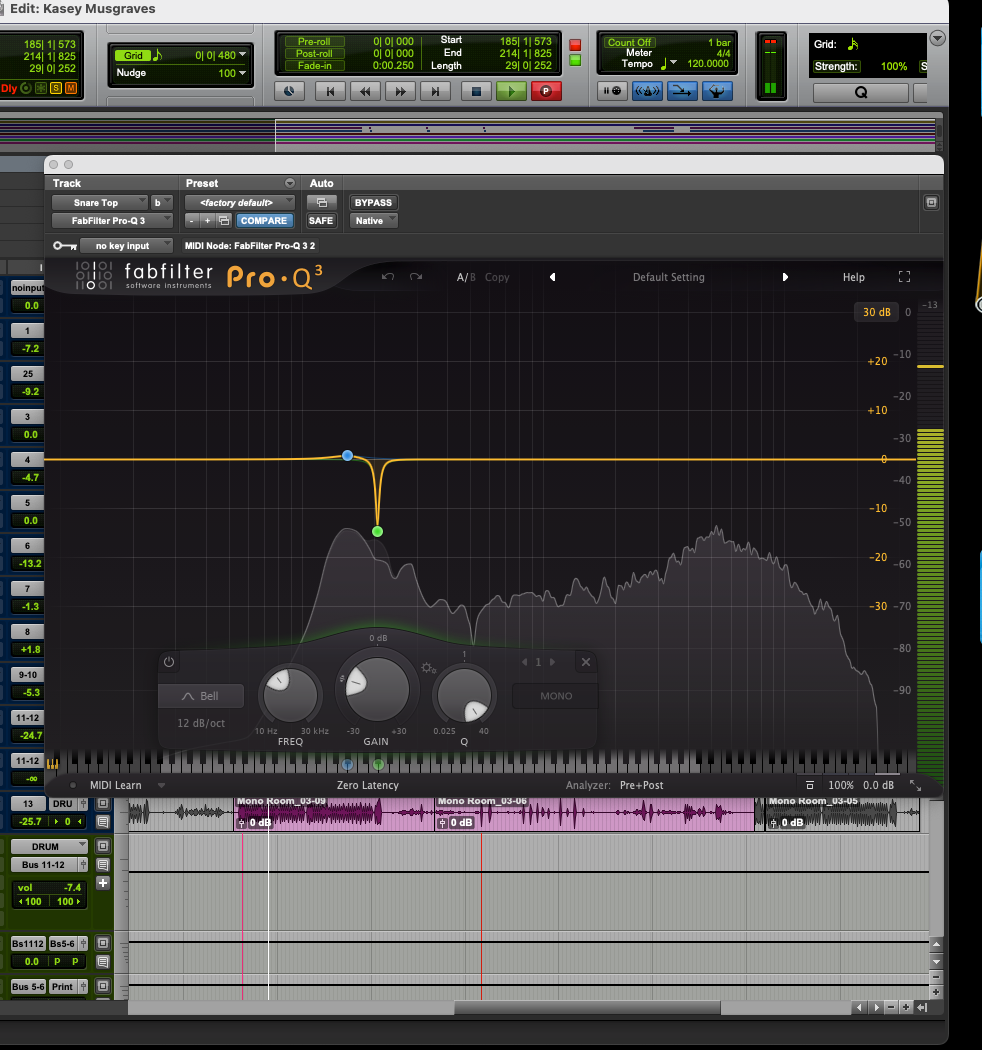Open the Zero Latency processing mode menu
Viewport: 982px width, 1050px height.
coord(368,785)
